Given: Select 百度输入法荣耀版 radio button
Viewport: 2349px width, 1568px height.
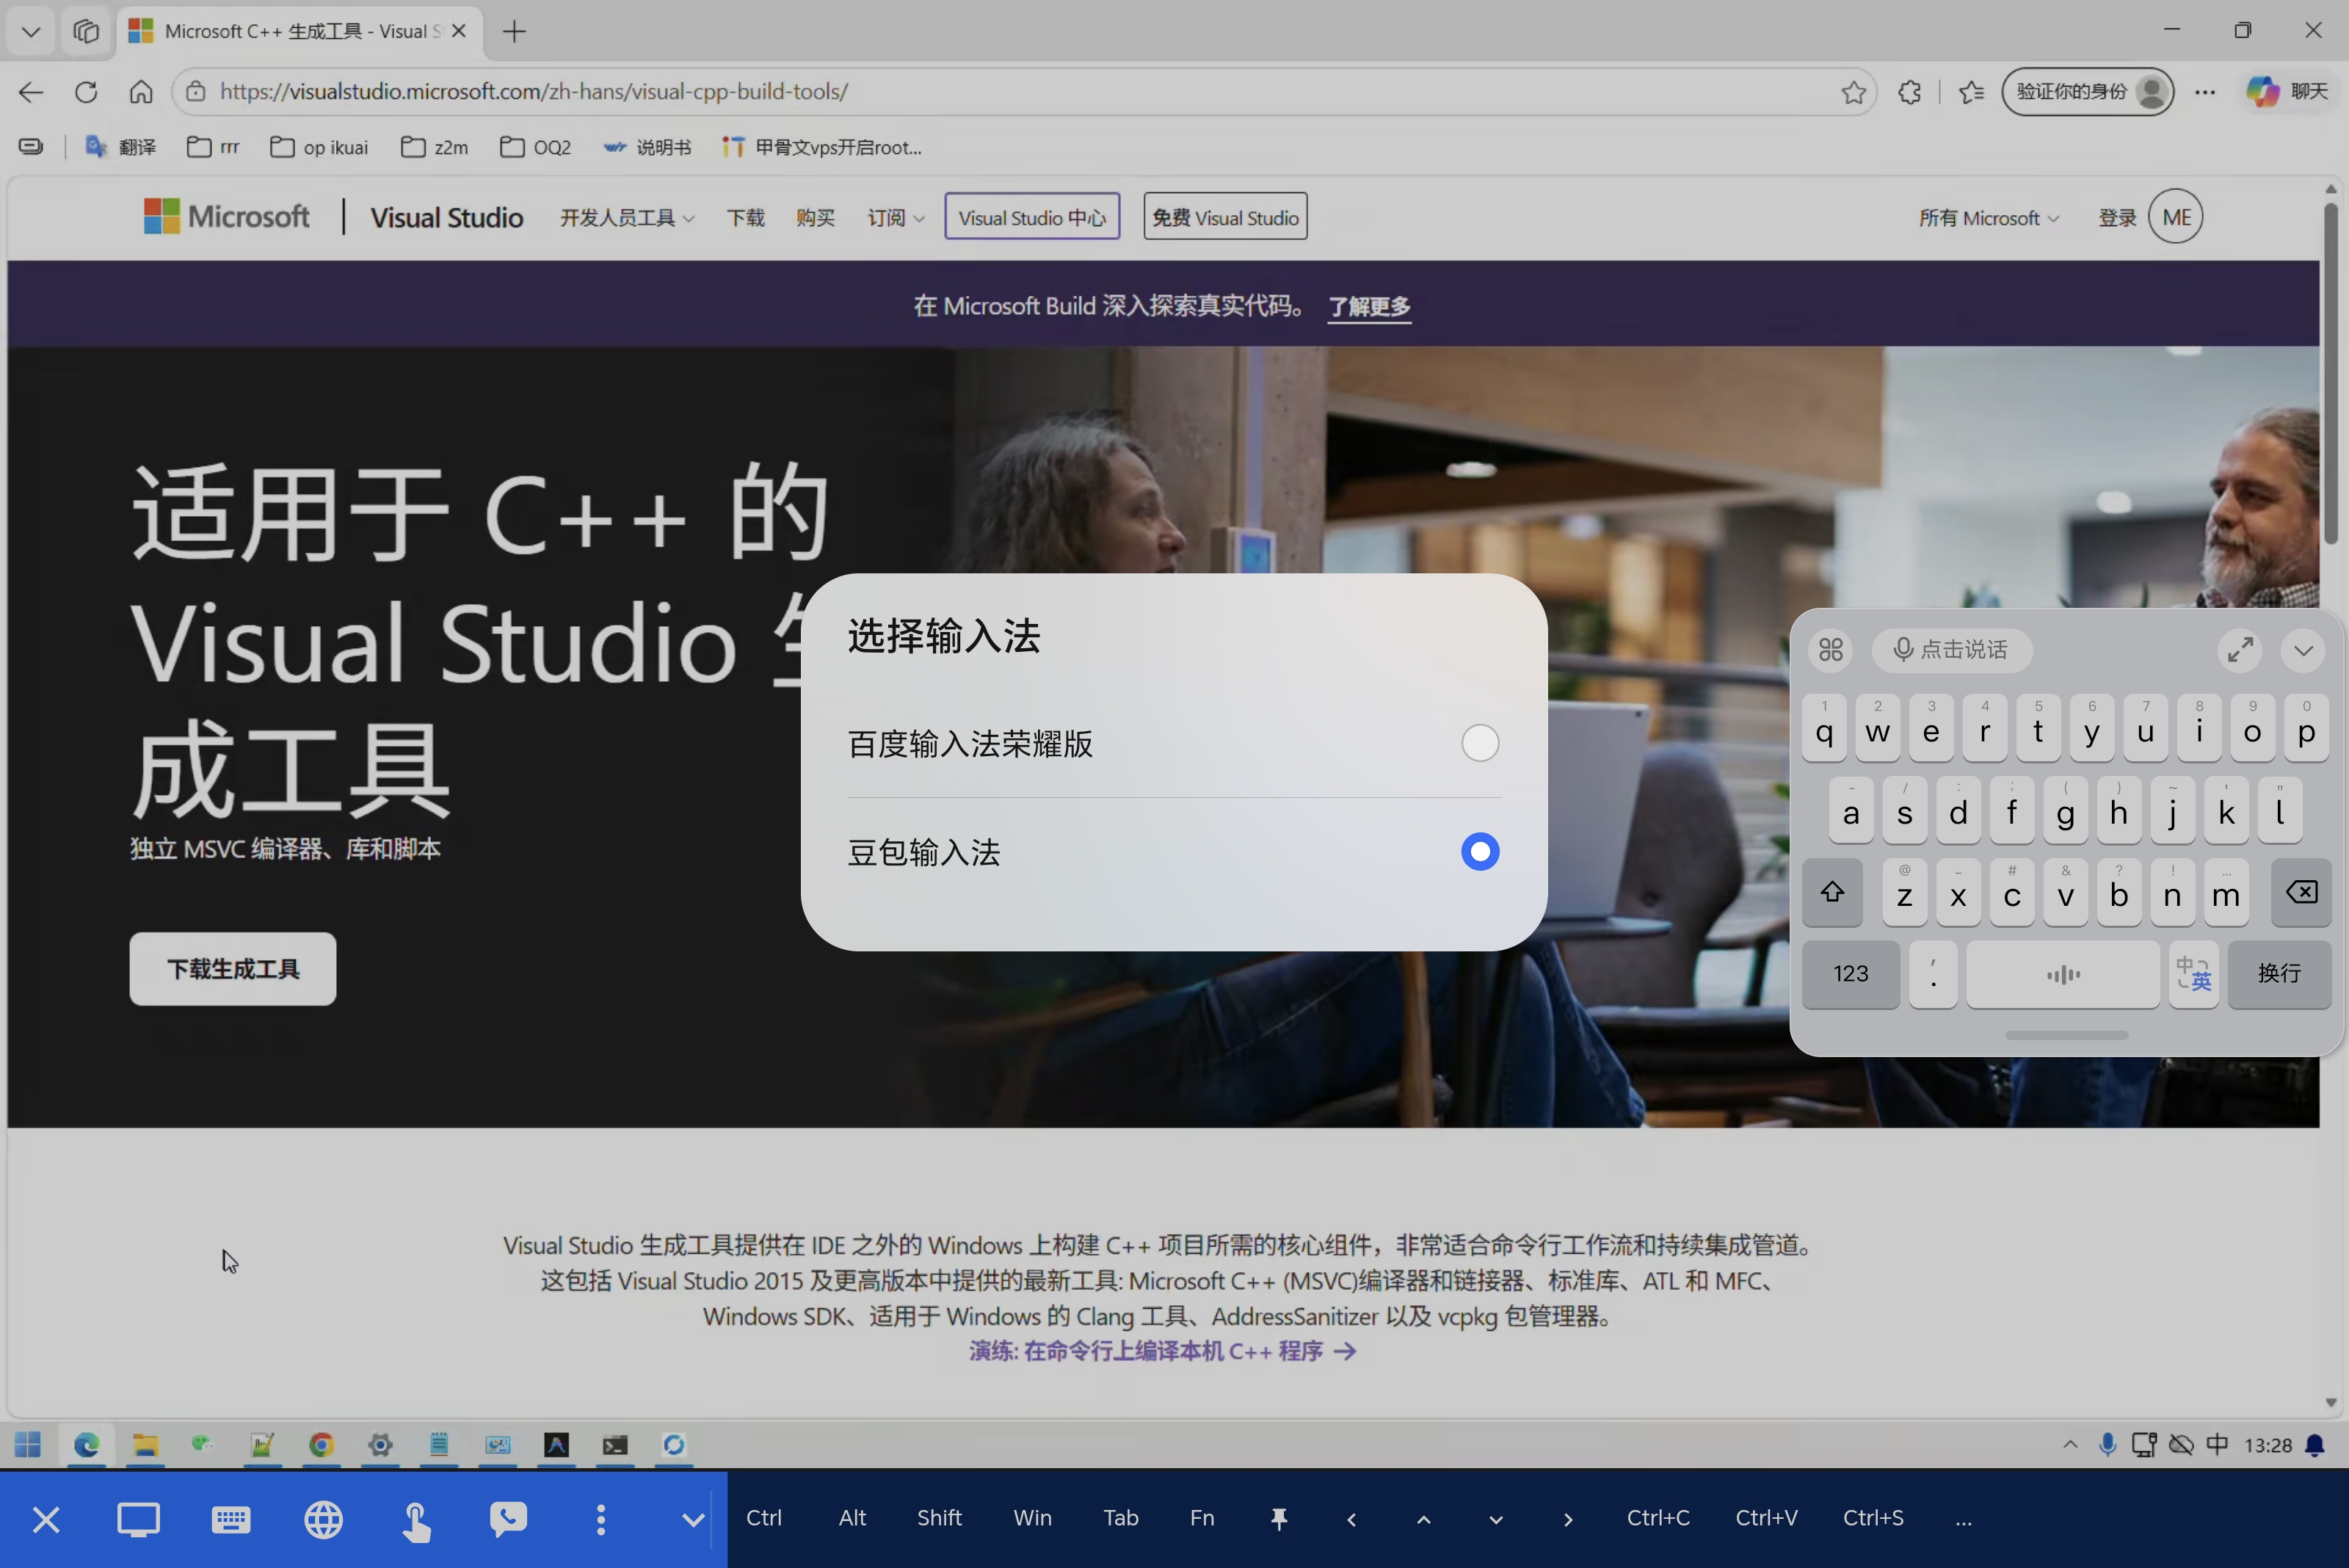Looking at the screenshot, I should [x=1479, y=743].
